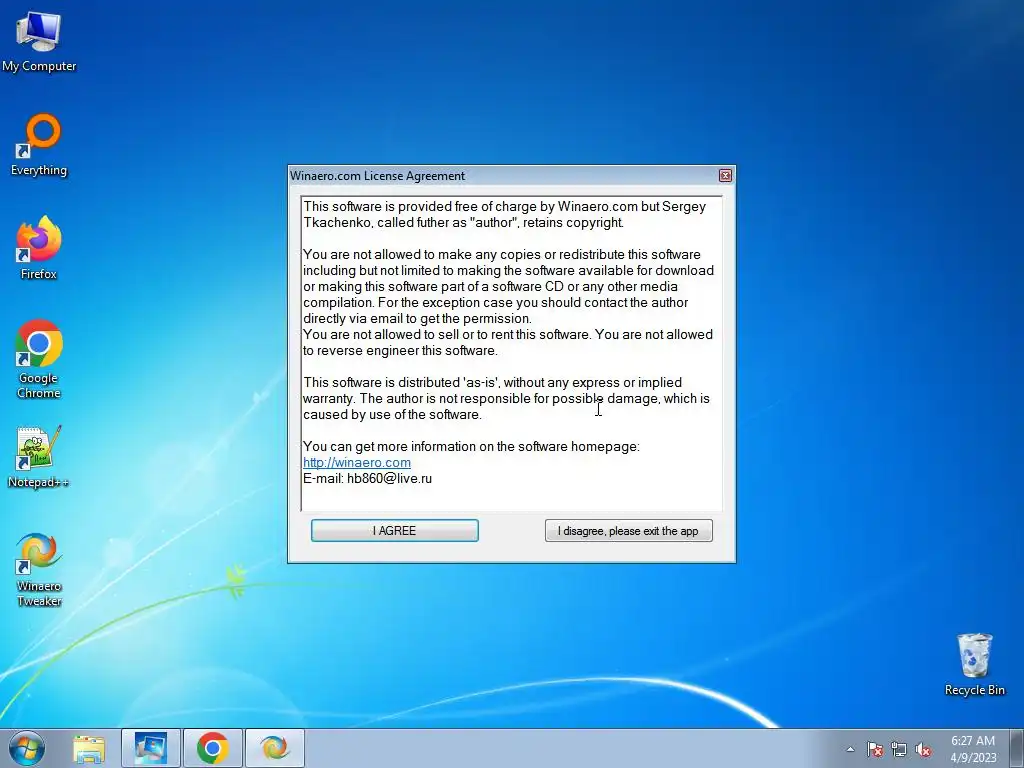Select the Recycle Bin icon

click(x=974, y=664)
